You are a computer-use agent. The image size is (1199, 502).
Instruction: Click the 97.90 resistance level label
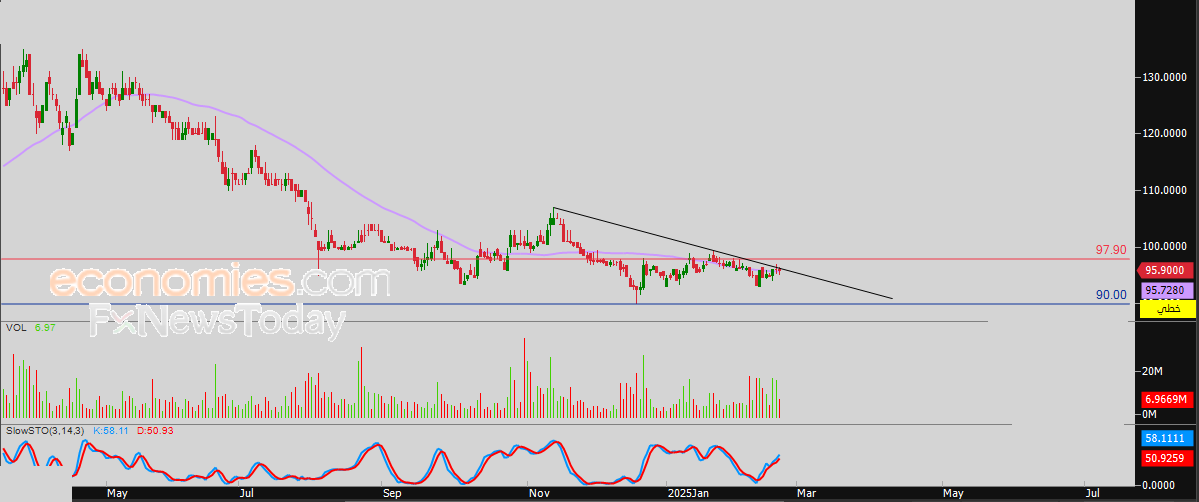click(1111, 249)
